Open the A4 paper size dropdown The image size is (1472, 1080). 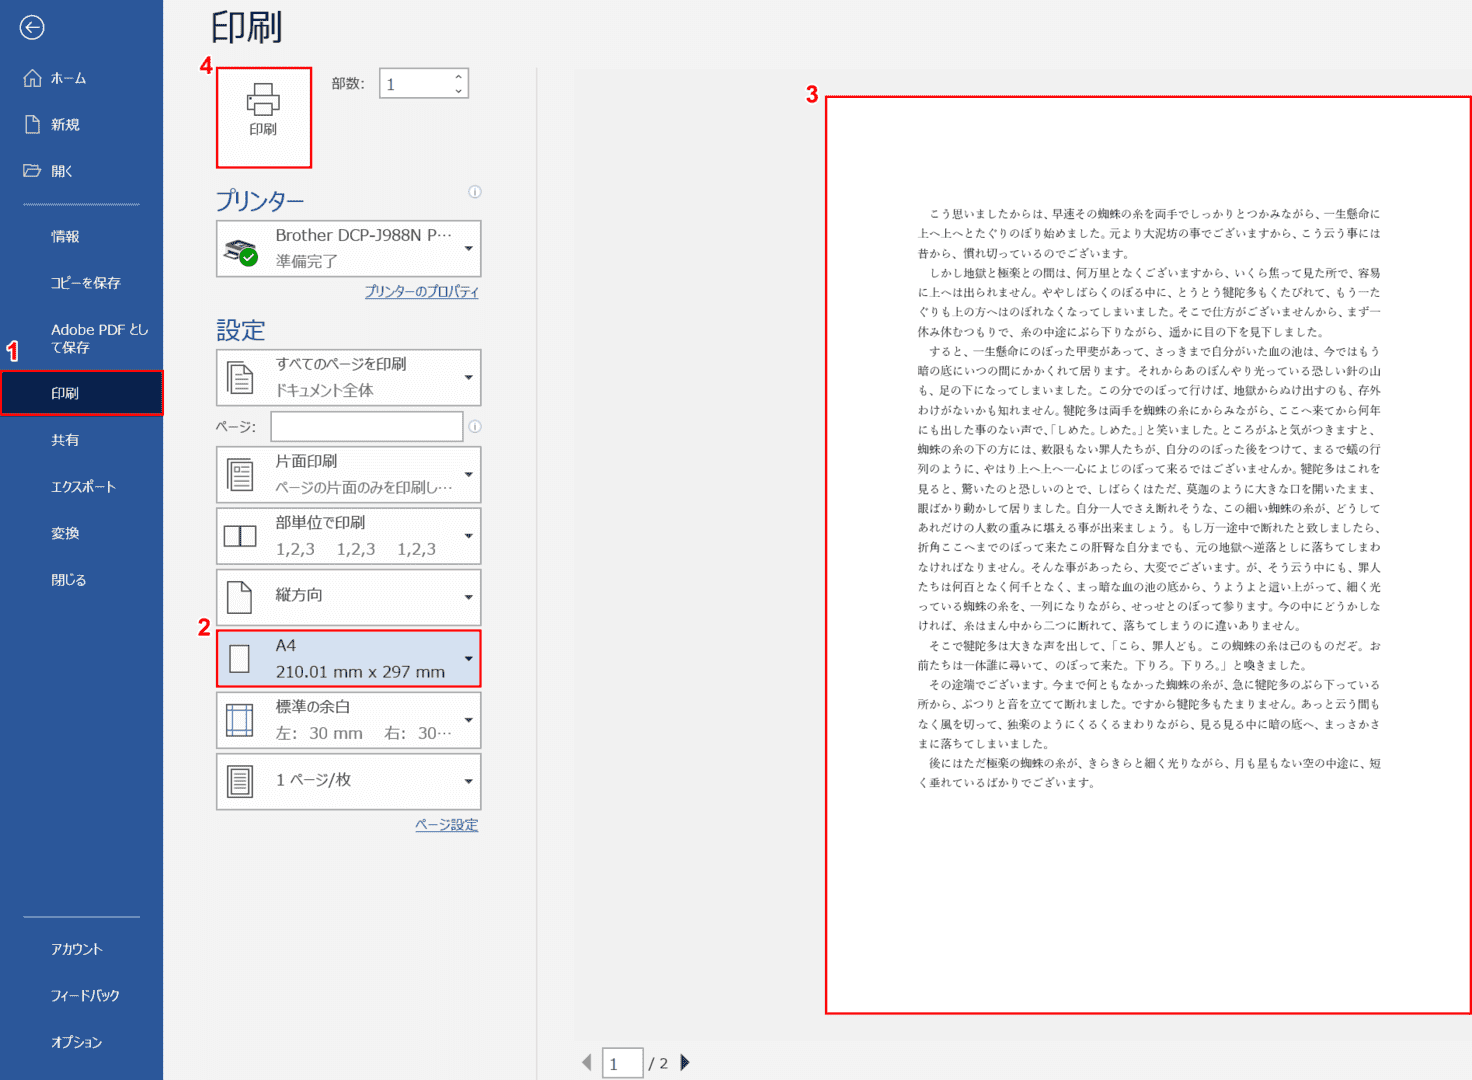click(x=468, y=658)
